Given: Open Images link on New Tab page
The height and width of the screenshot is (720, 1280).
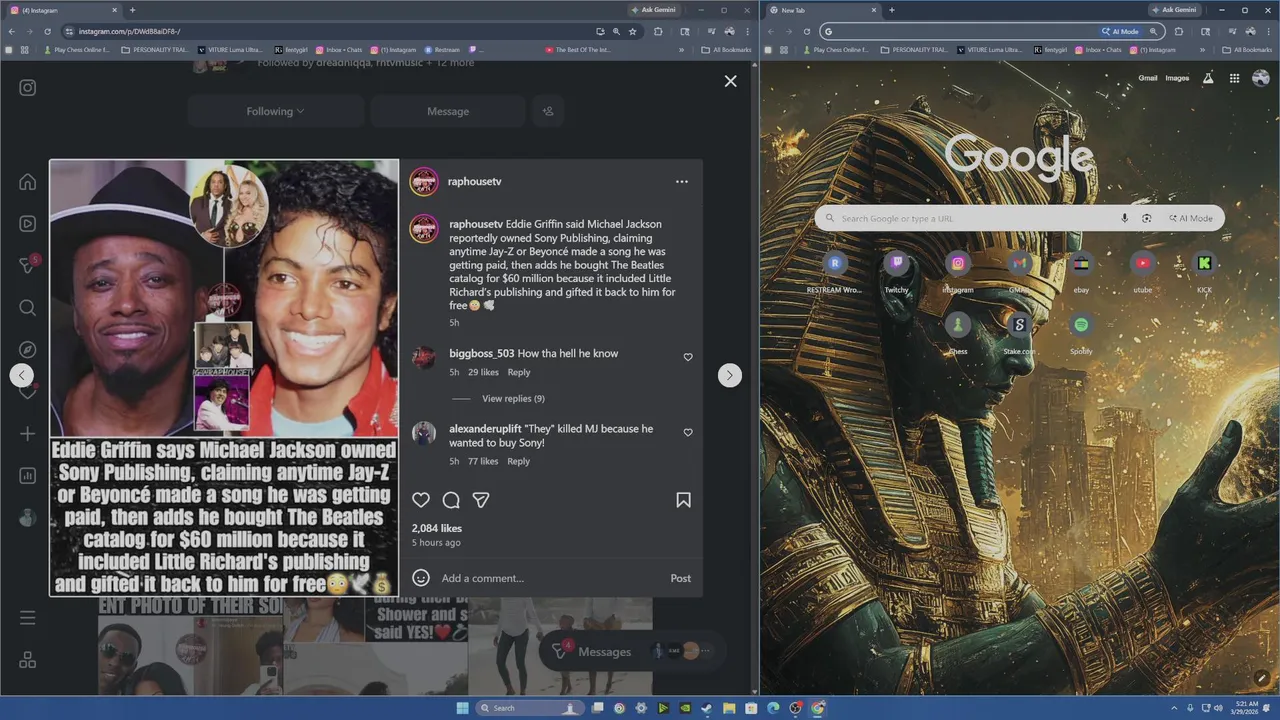Looking at the screenshot, I should (x=1178, y=78).
